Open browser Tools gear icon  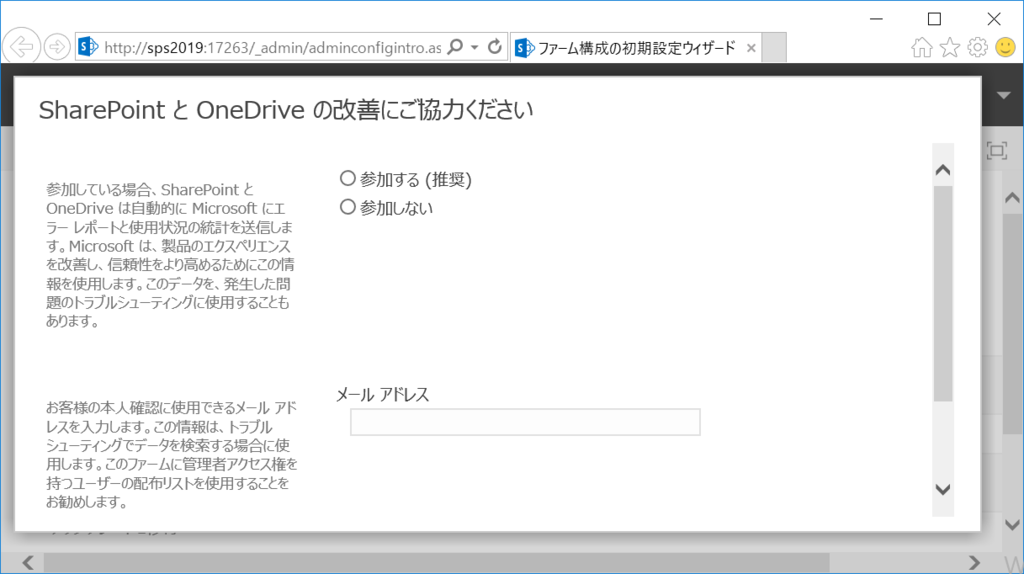pyautogui.click(x=978, y=47)
